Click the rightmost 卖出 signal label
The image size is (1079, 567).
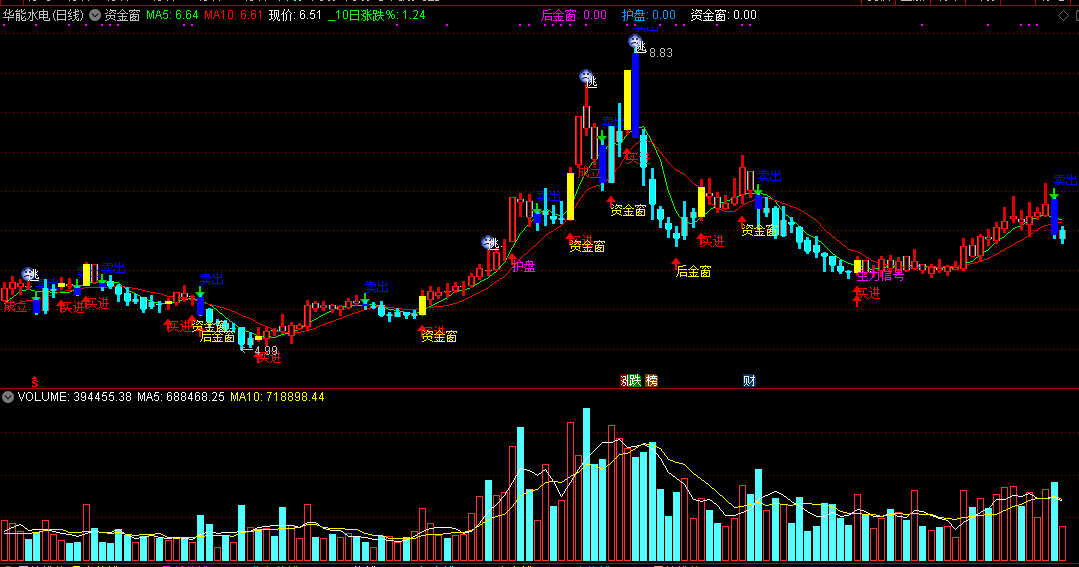coord(1066,180)
